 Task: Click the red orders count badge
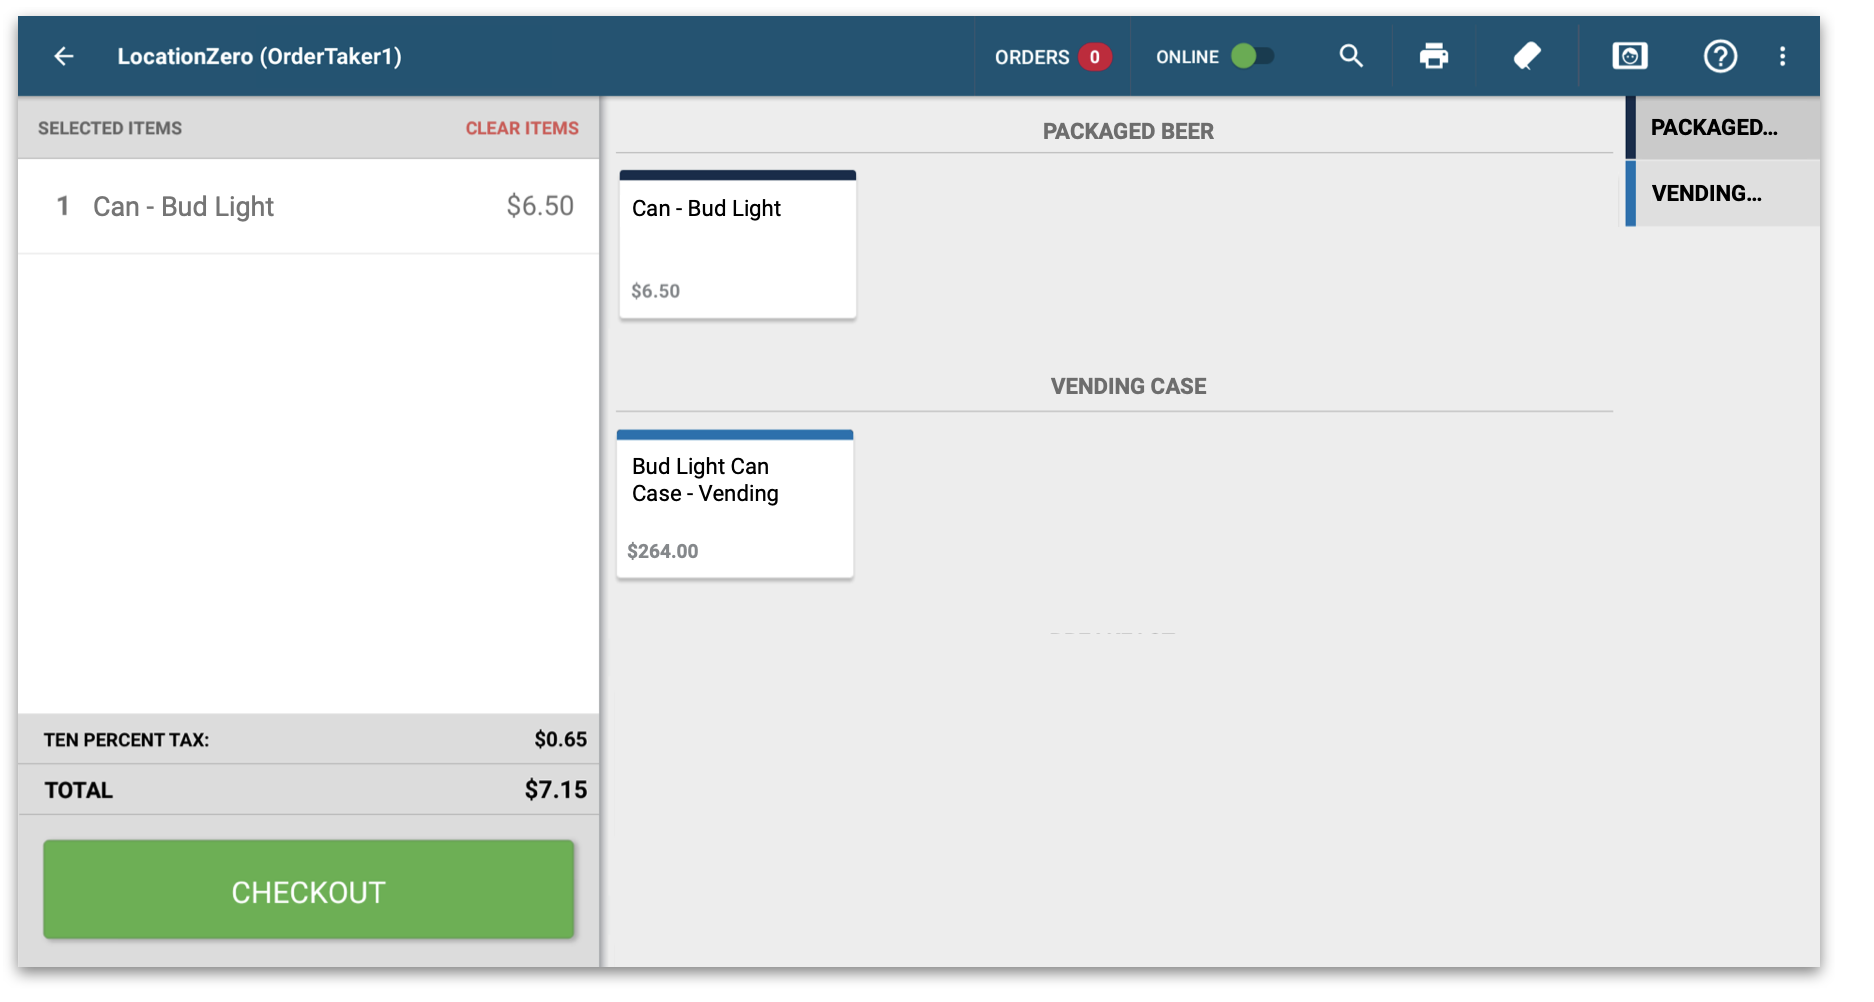tap(1094, 57)
